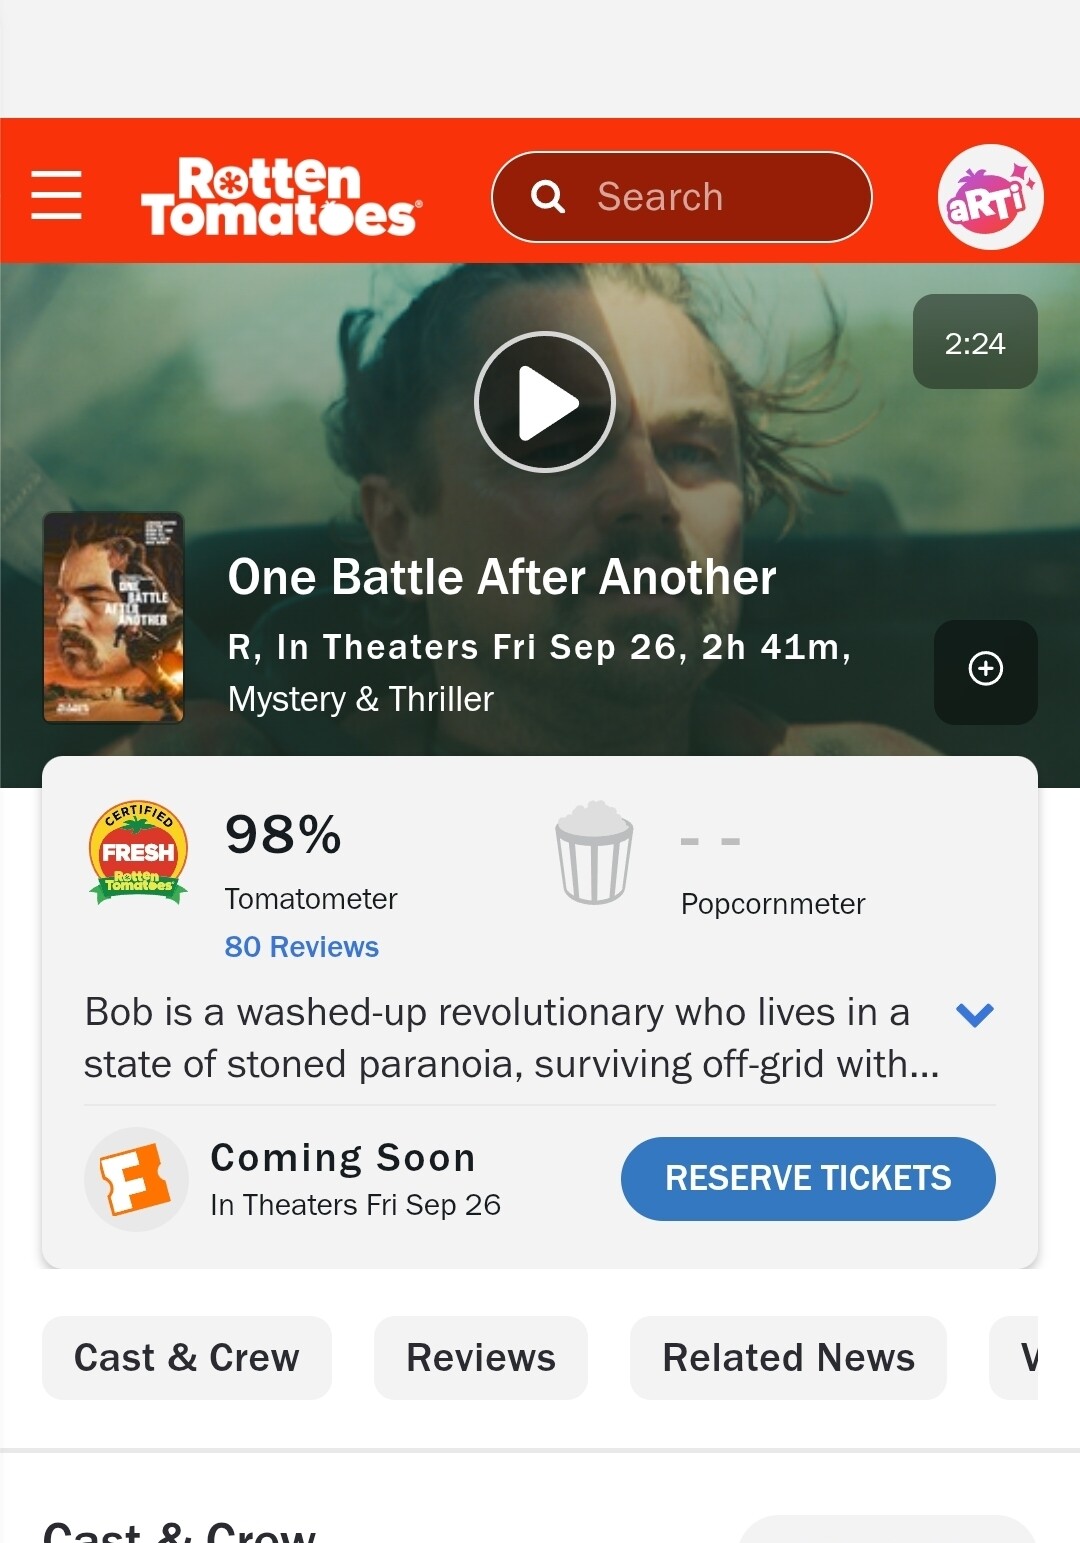The width and height of the screenshot is (1080, 1543).
Task: Open the hamburger navigation menu
Action: (x=56, y=194)
